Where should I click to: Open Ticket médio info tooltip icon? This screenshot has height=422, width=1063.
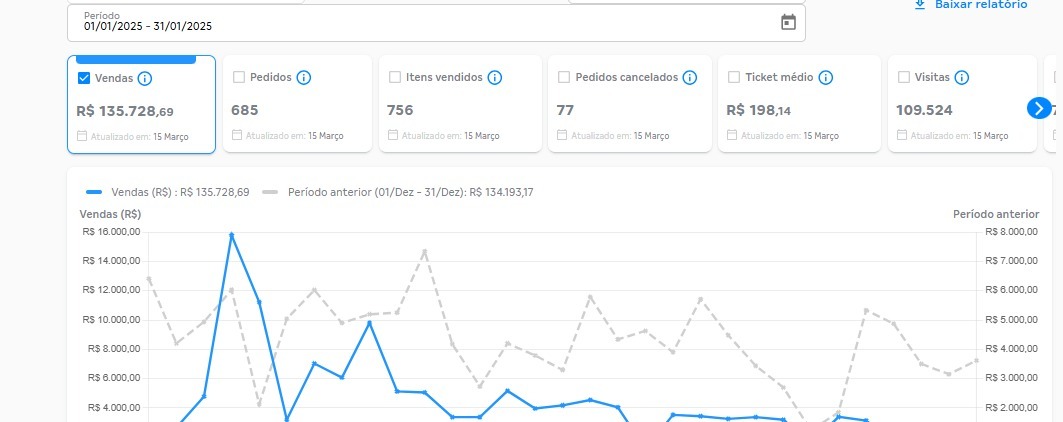[826, 77]
